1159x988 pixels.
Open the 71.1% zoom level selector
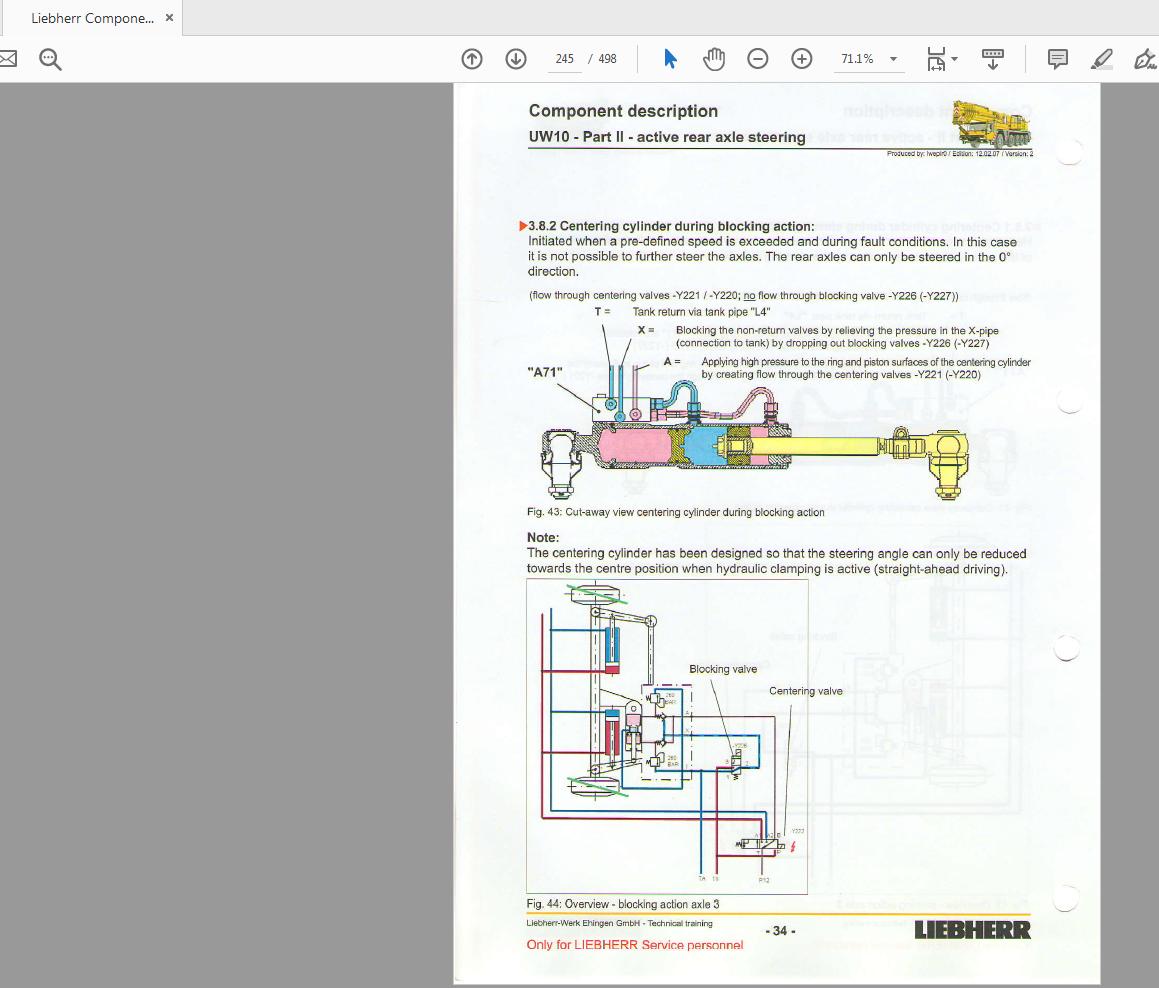coord(858,59)
